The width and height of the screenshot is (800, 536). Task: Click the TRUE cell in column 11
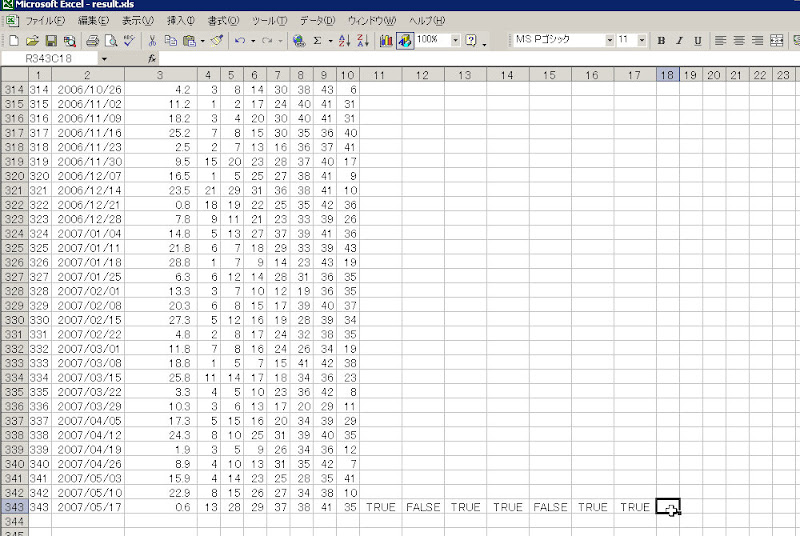pyautogui.click(x=381, y=507)
